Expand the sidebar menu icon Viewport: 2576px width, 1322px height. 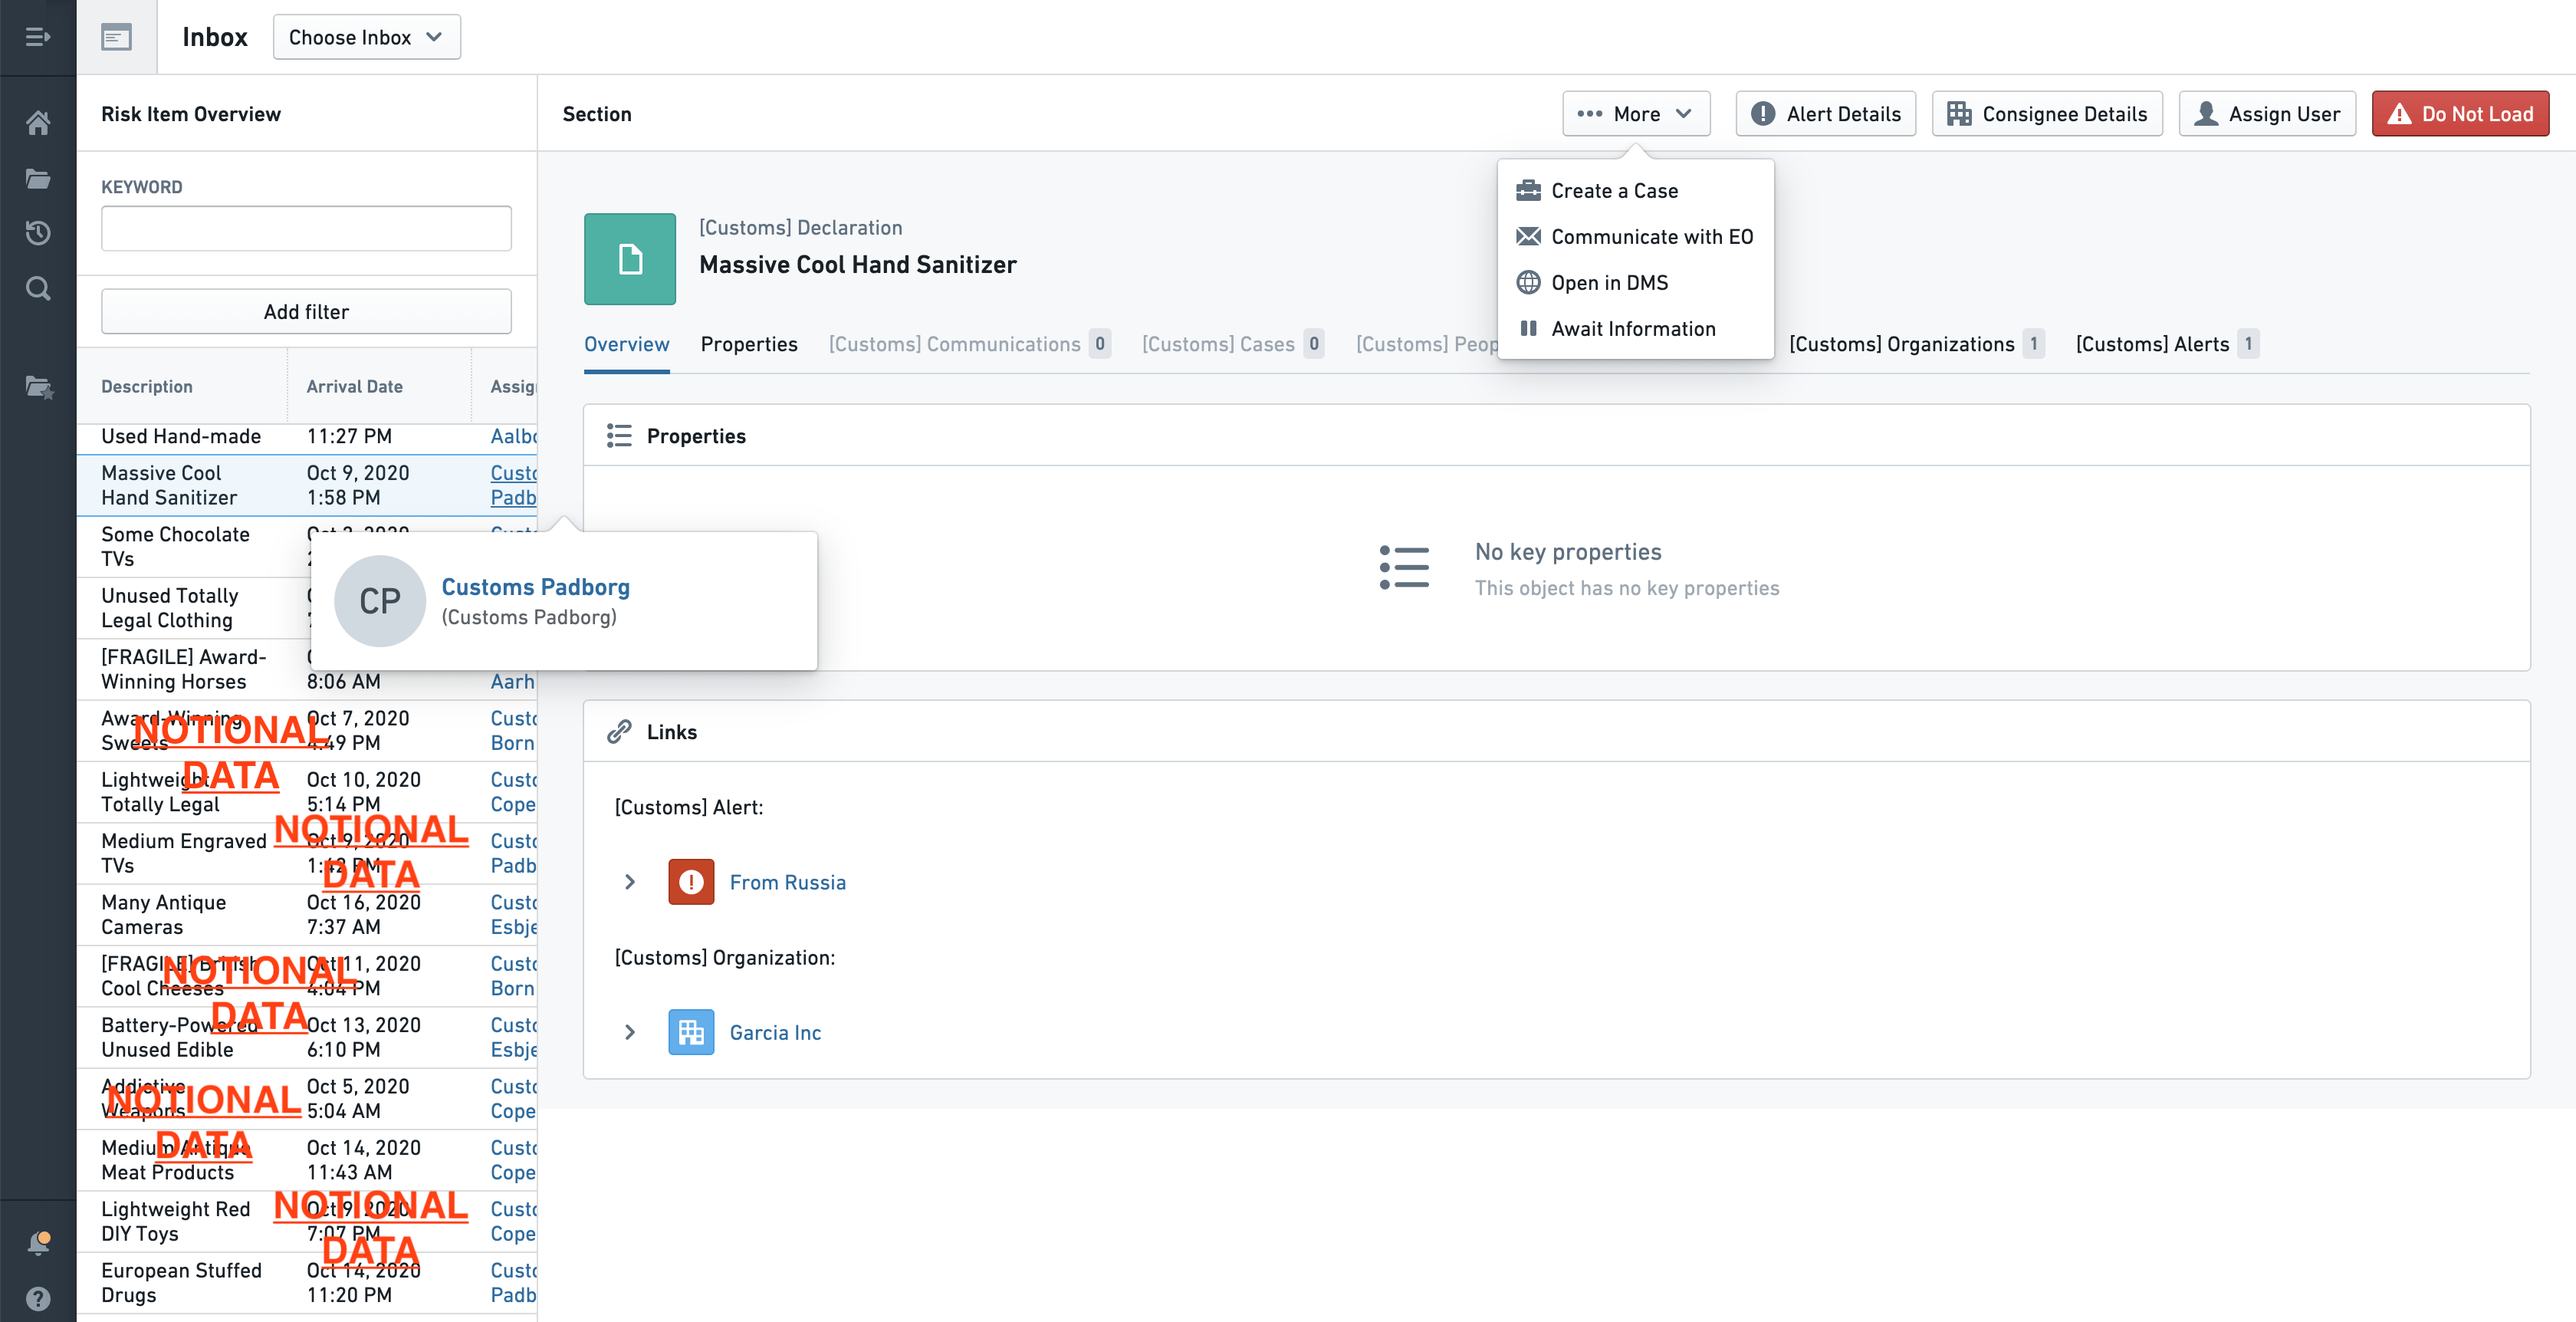pos(38,37)
